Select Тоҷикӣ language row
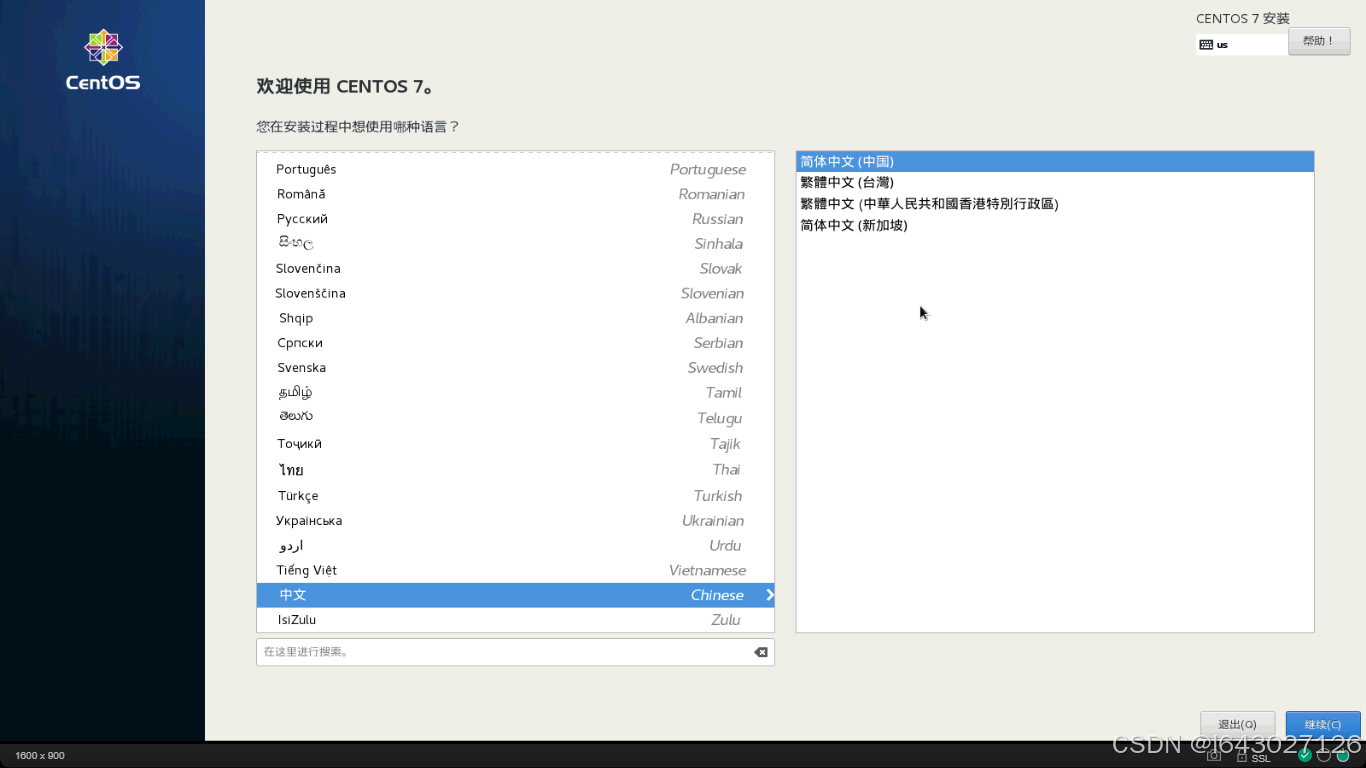Viewport: 1366px width, 768px height. [515, 444]
